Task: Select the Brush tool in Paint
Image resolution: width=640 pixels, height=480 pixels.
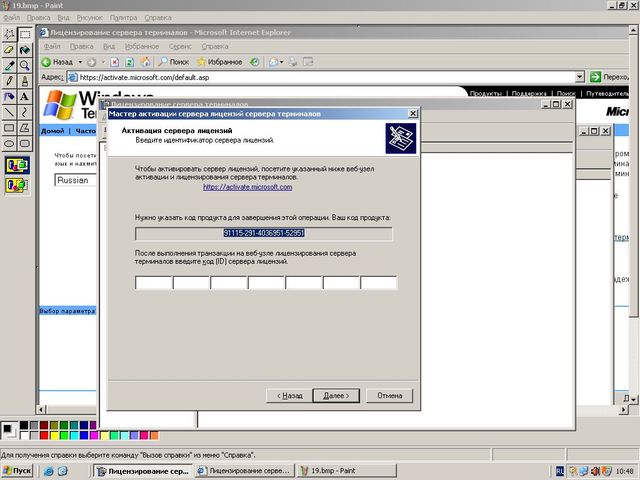Action: point(24,81)
